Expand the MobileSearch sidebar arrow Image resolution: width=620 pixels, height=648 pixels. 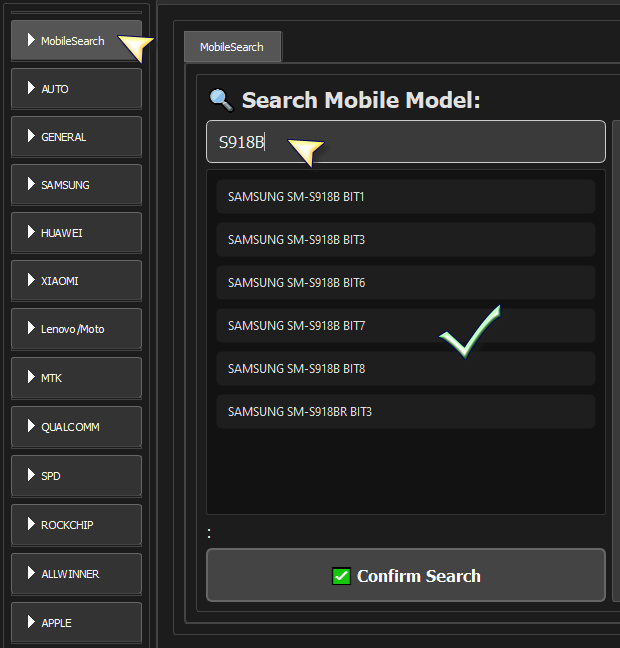(x=31, y=40)
